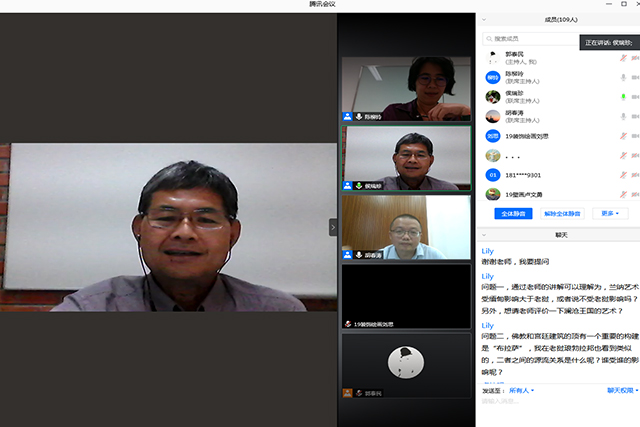Open the 所有人 recipient dropdown
This screenshot has height=427, width=640.
(522, 390)
